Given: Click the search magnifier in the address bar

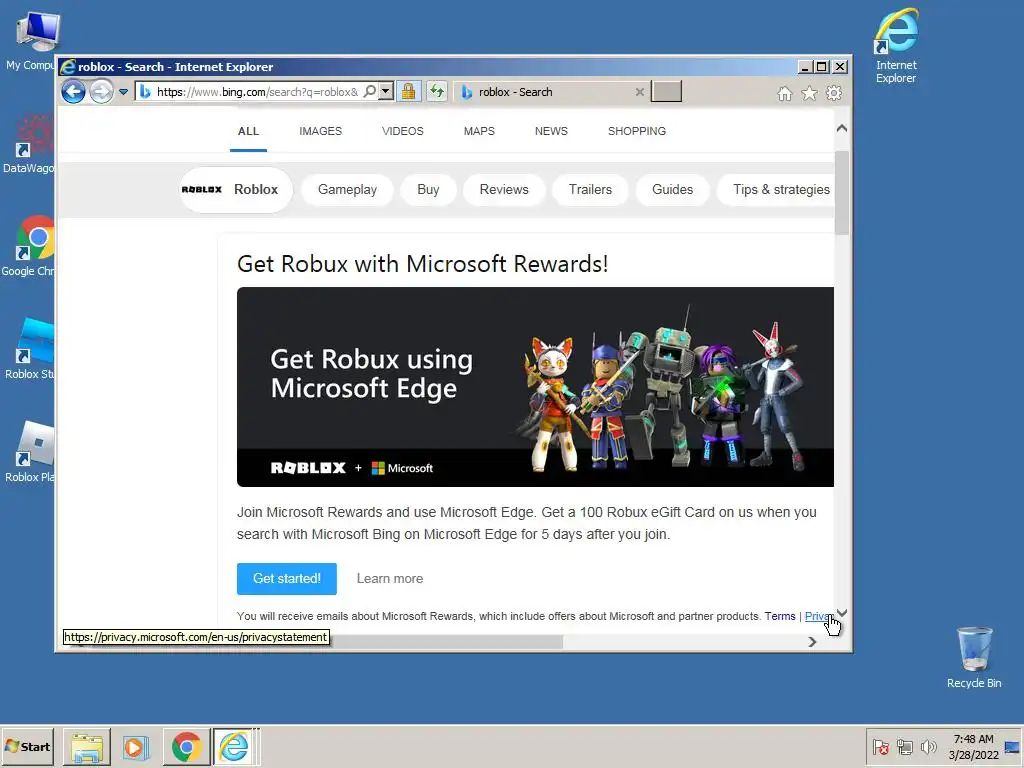Looking at the screenshot, I should [x=370, y=91].
